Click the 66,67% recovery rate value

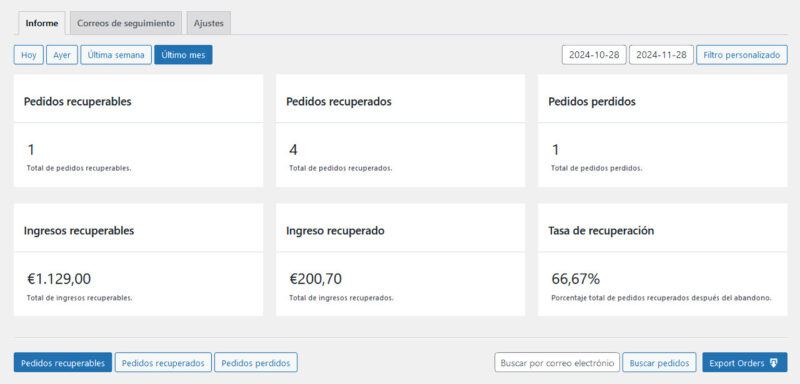pyautogui.click(x=576, y=279)
